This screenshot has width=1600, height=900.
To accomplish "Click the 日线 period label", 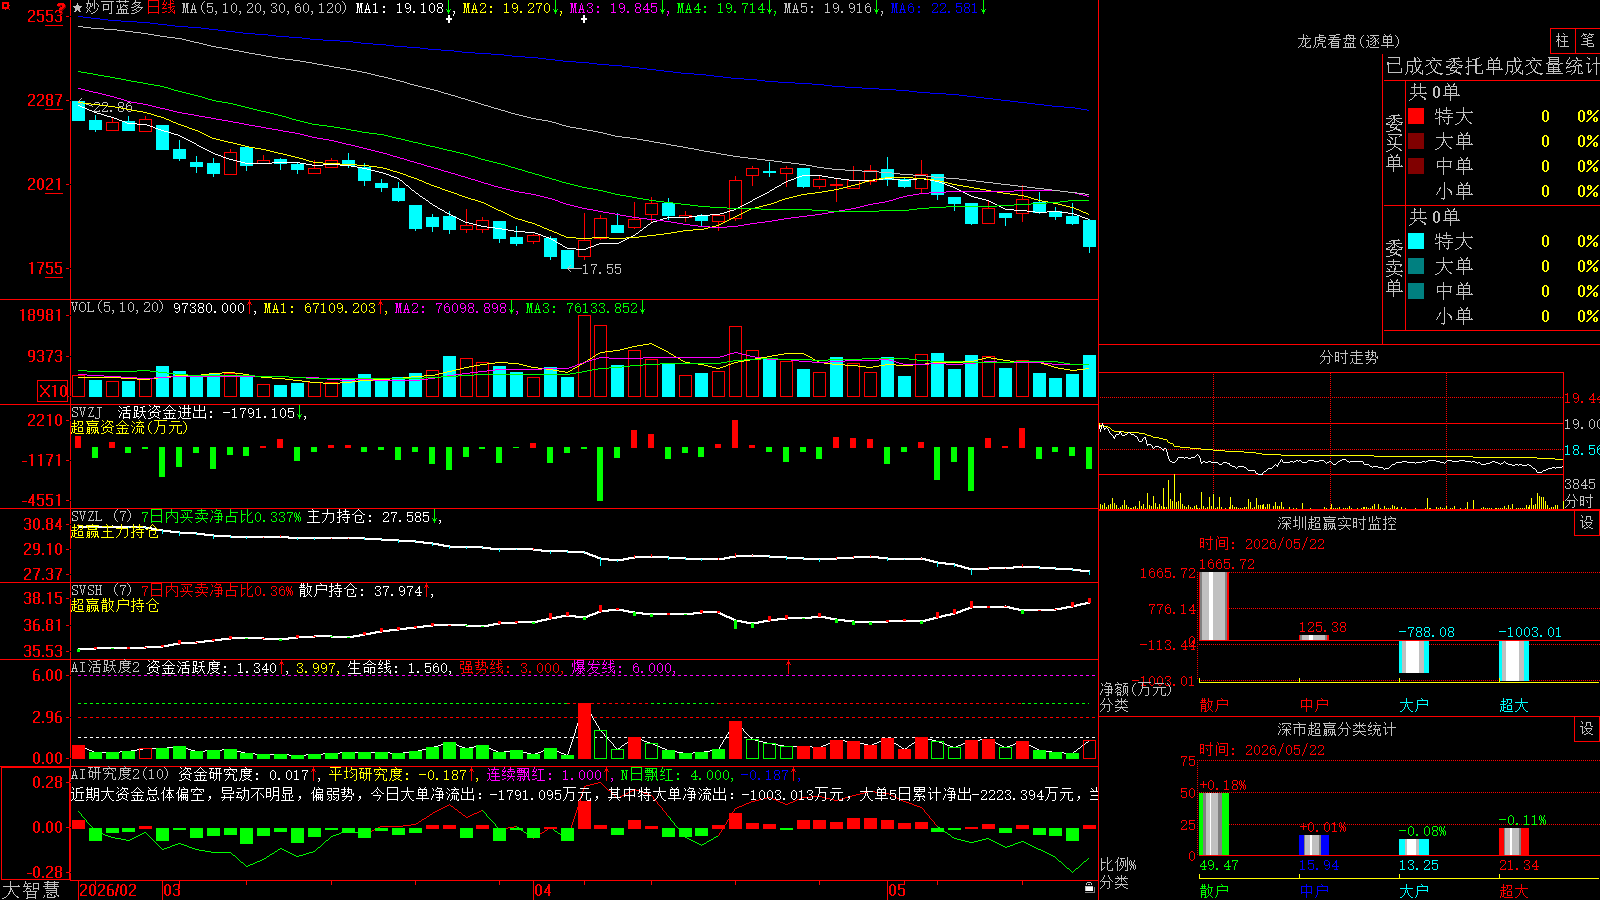I will pos(161,8).
